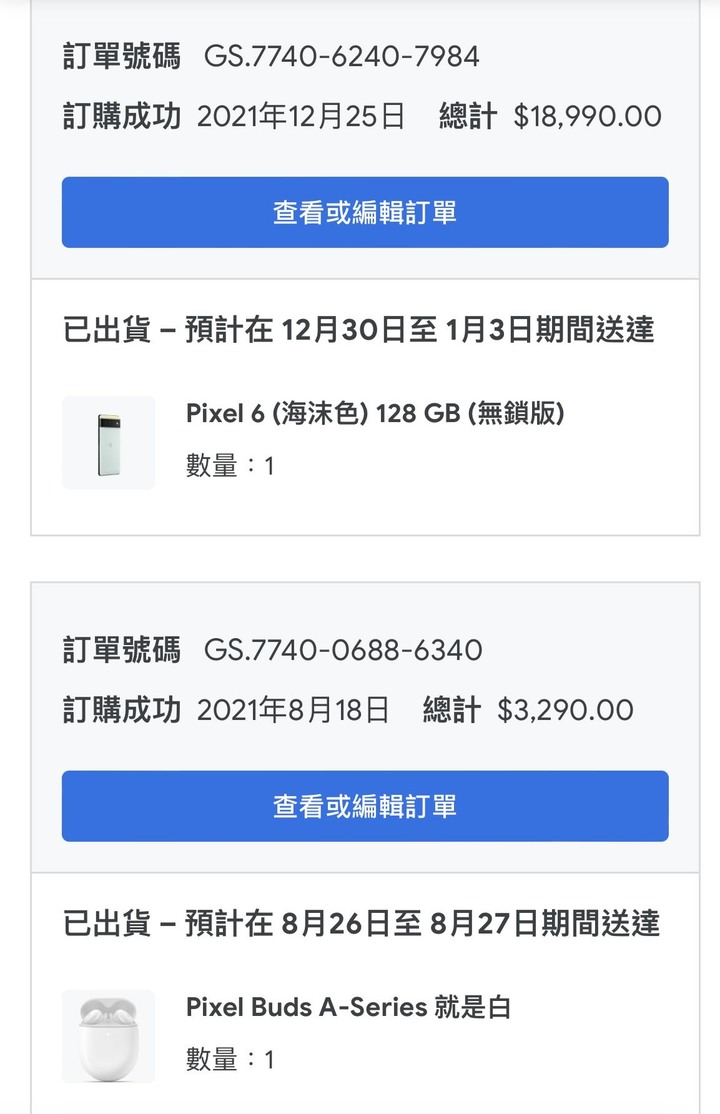Click the 數量：1 text under Pixel 6
The image size is (720, 1114).
230,465
